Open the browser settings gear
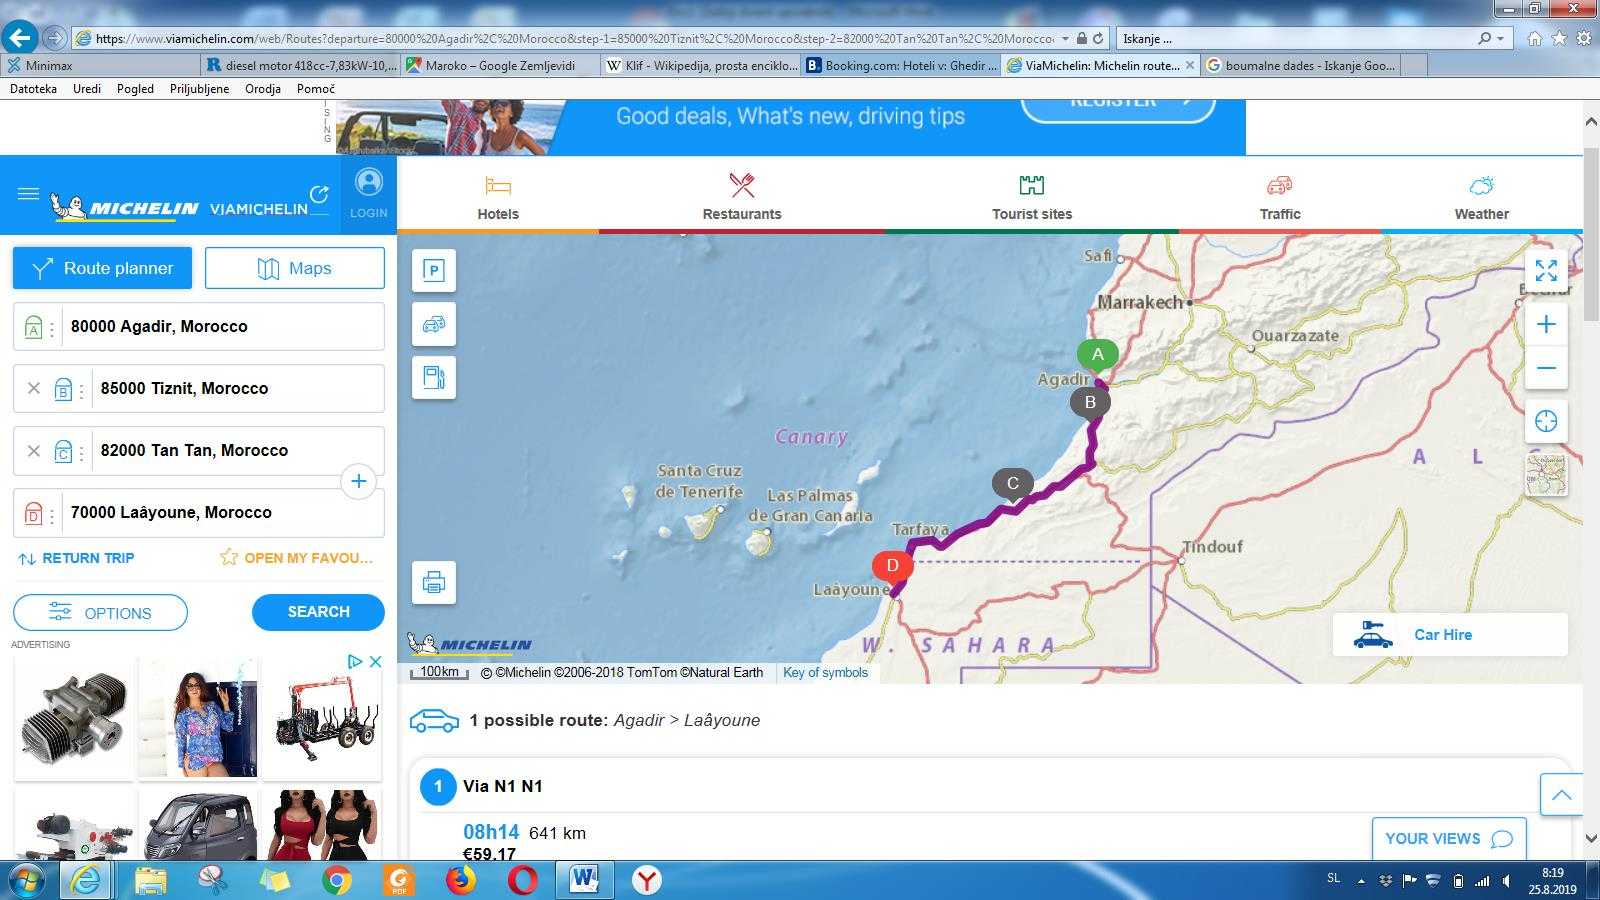 click(1584, 38)
